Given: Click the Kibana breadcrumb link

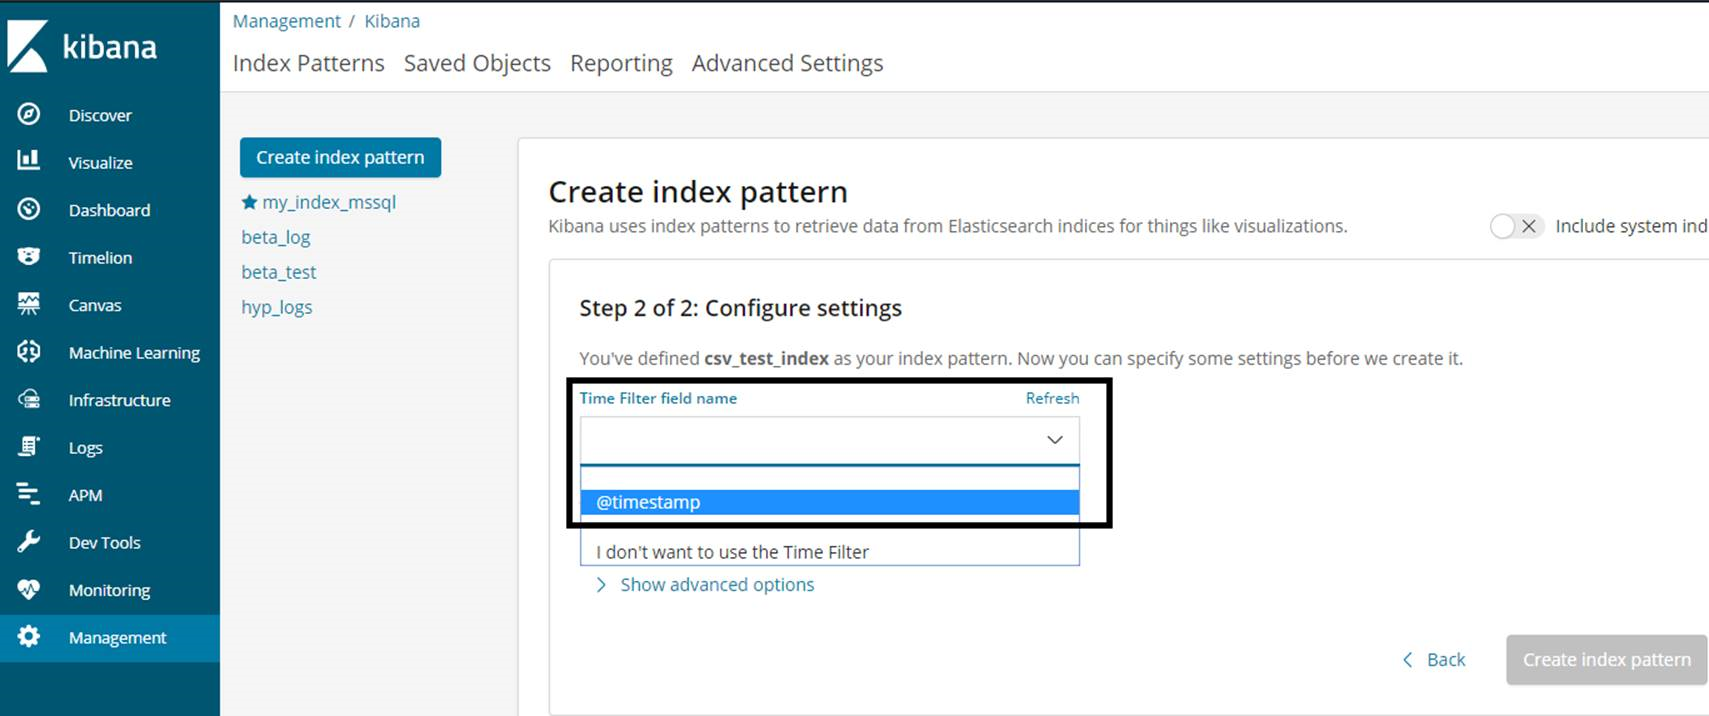Looking at the screenshot, I should (392, 21).
